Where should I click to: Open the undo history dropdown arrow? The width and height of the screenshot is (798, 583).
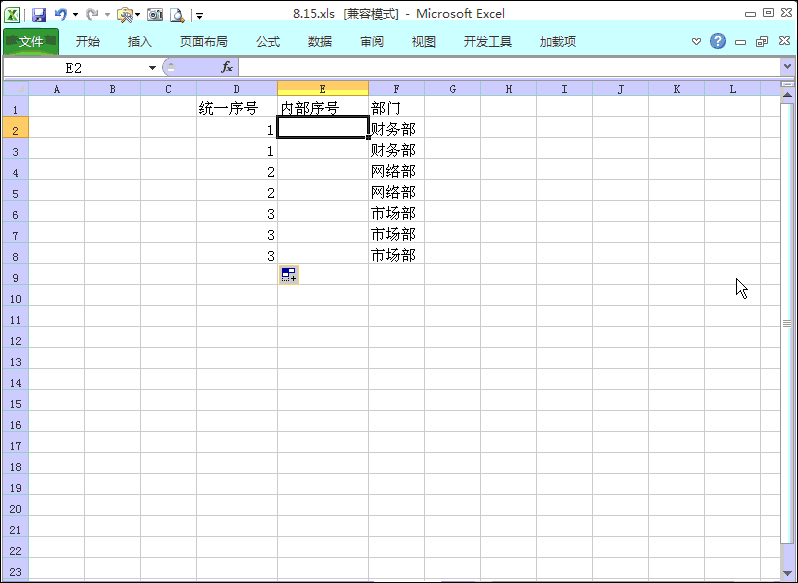(75, 15)
